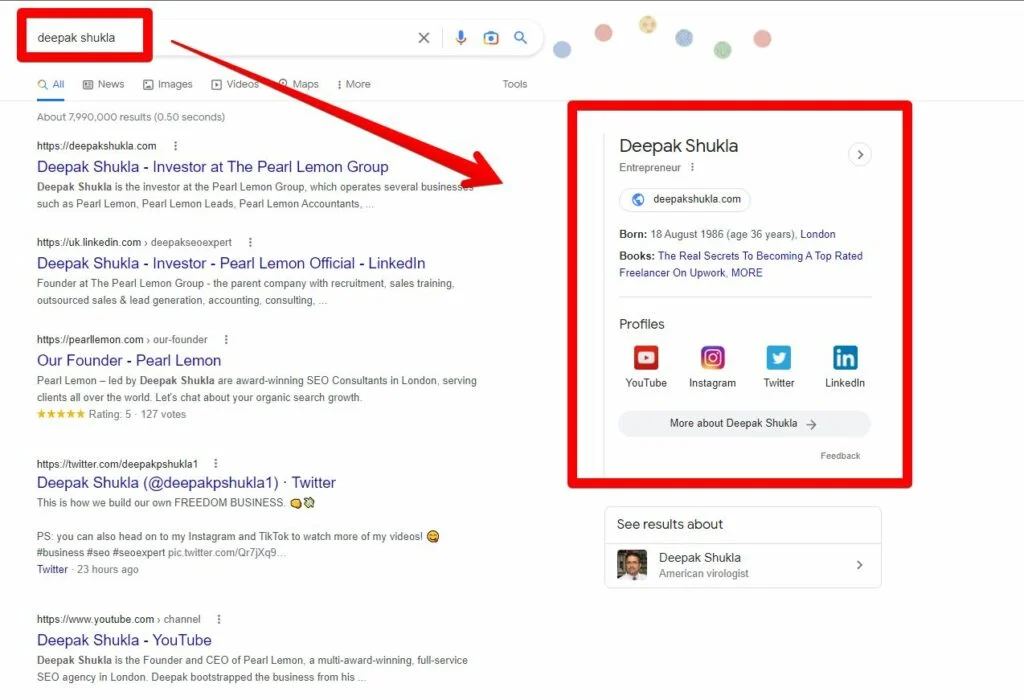Switch to the News tab
The image size is (1024, 700).
(103, 84)
